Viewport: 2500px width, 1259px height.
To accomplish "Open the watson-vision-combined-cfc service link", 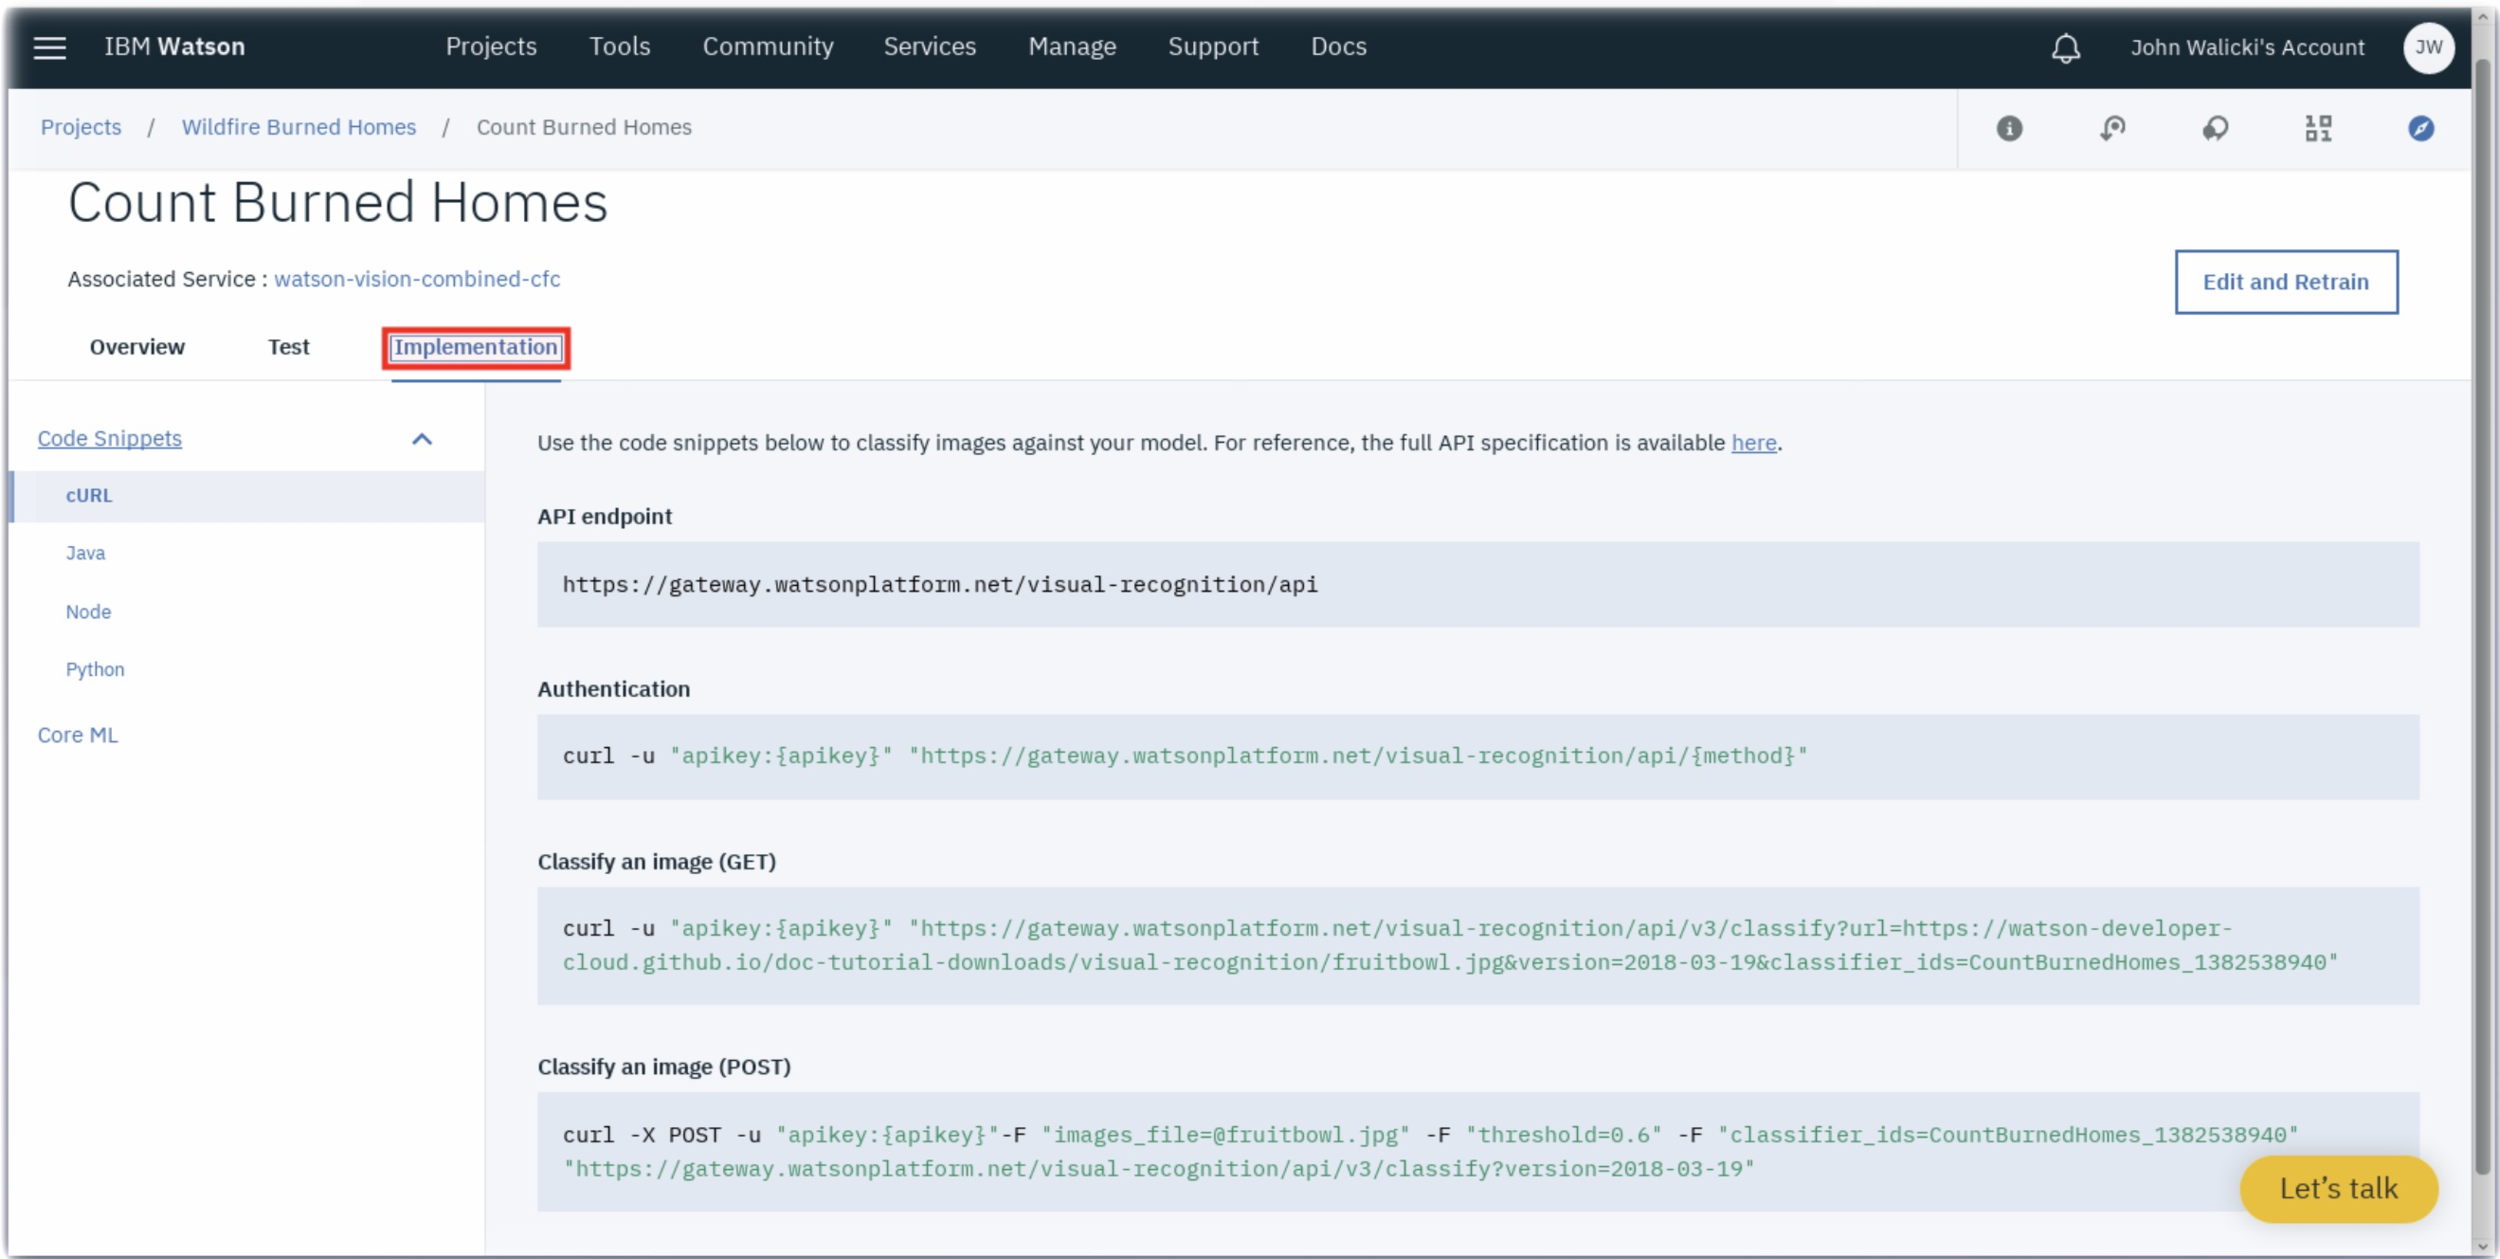I will tap(417, 279).
